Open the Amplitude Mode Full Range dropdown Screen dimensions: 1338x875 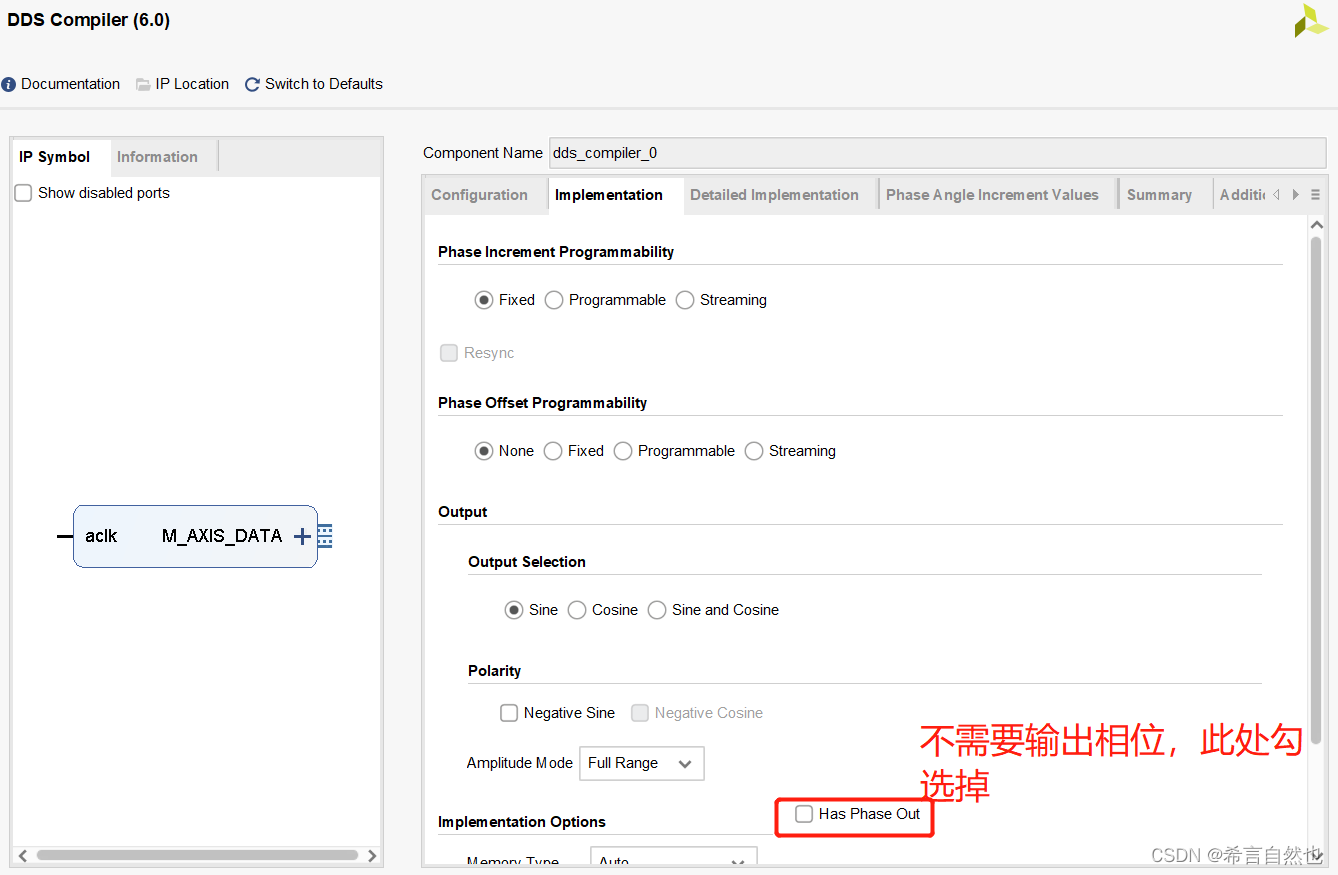pos(642,763)
